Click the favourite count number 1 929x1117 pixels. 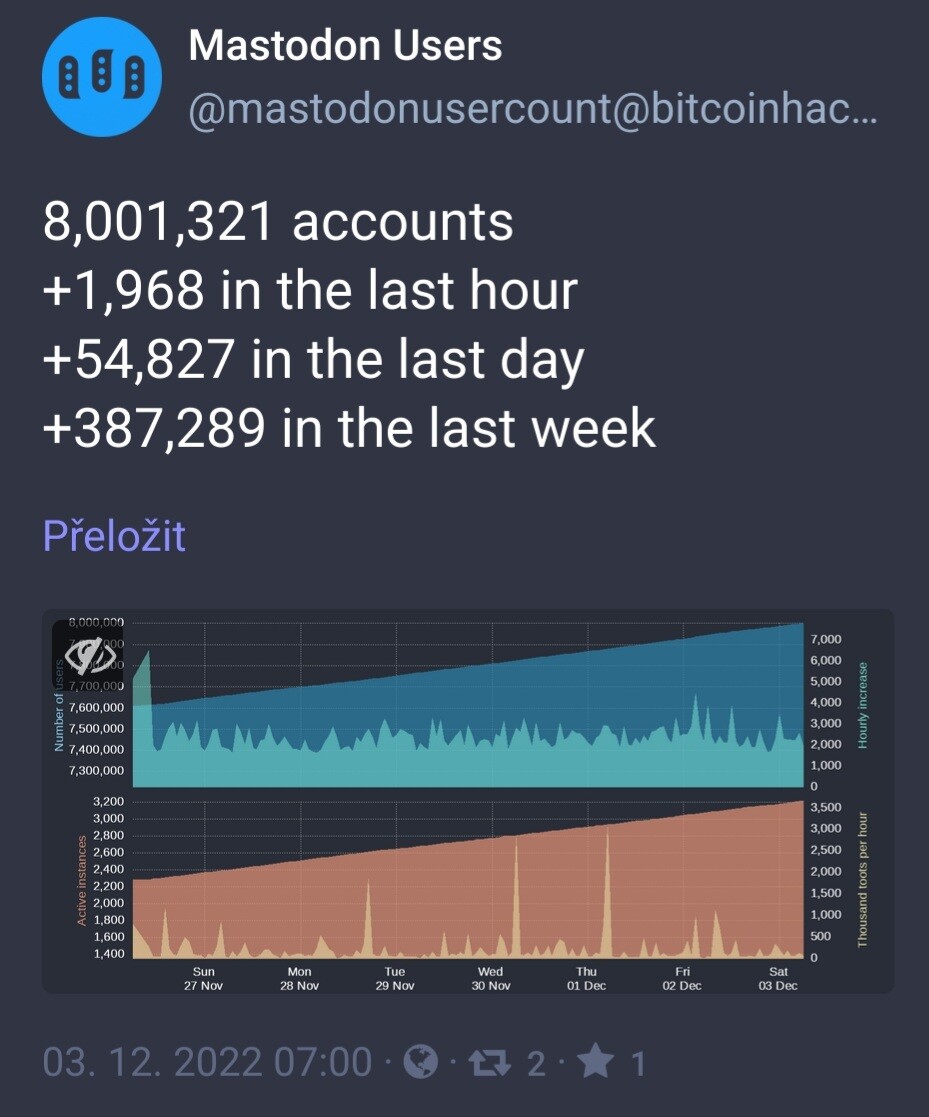click(636, 1063)
